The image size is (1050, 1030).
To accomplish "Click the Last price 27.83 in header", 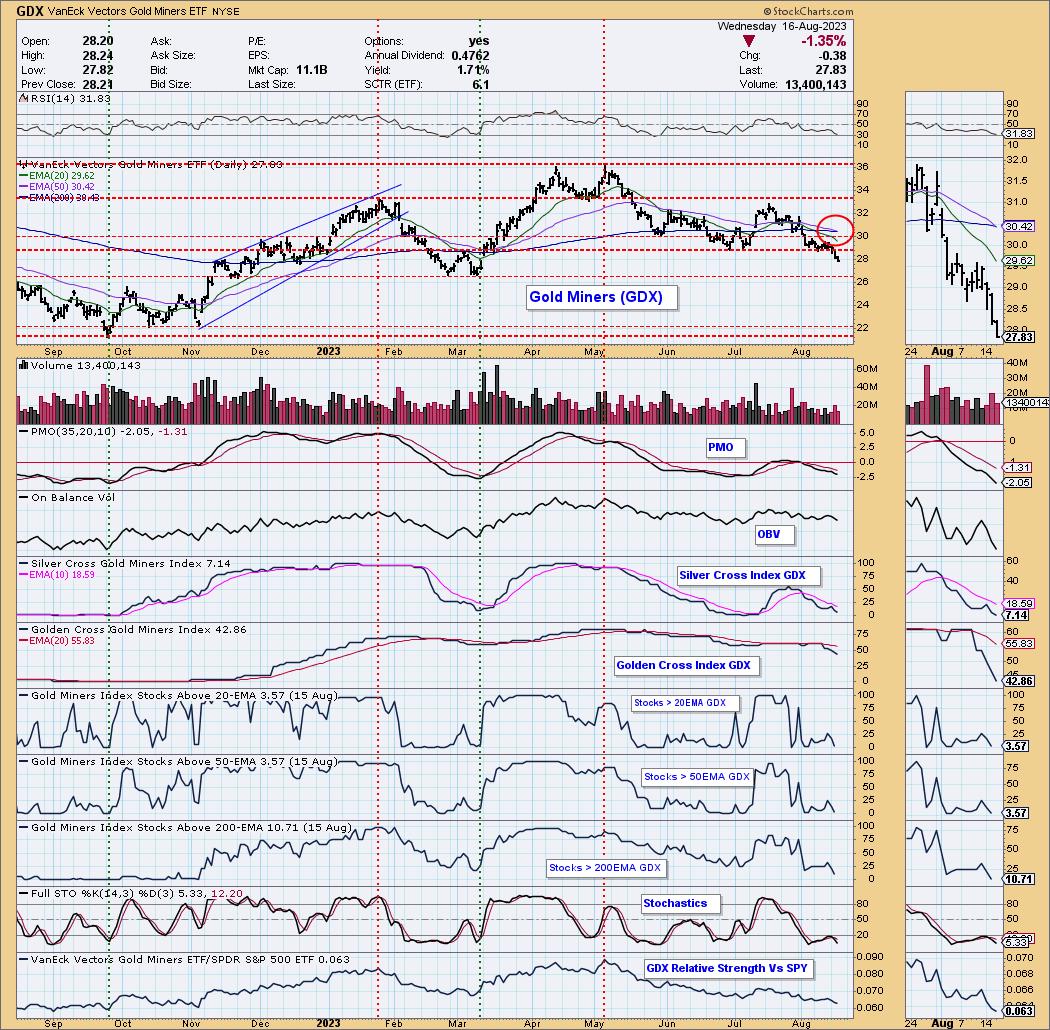I will coord(832,70).
